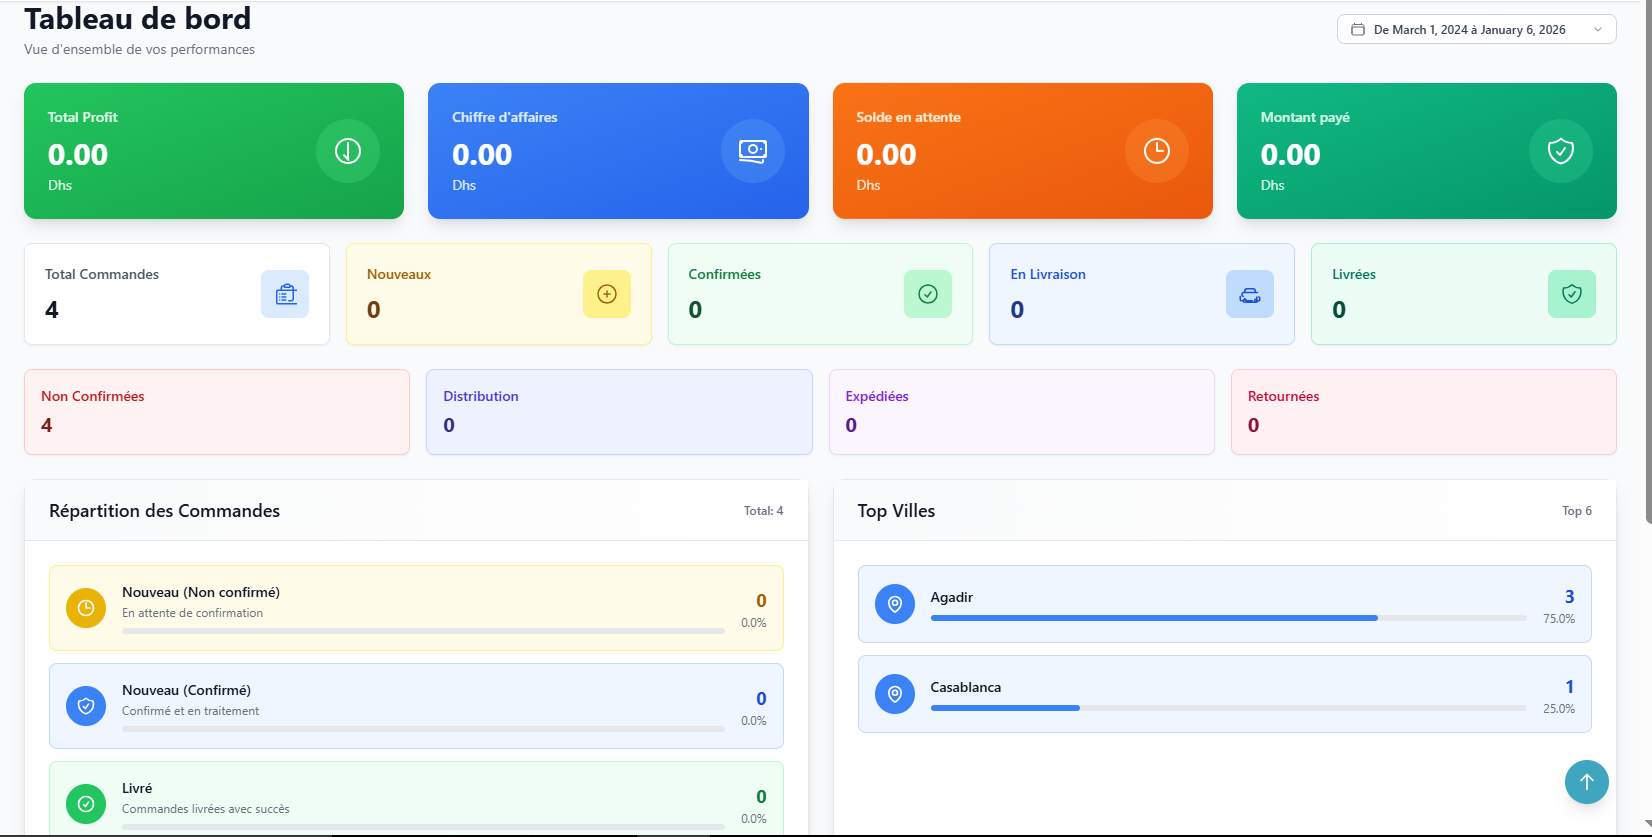Click the Confirmées checkmark icon
Viewport: 1652px width, 837px height.
928,294
